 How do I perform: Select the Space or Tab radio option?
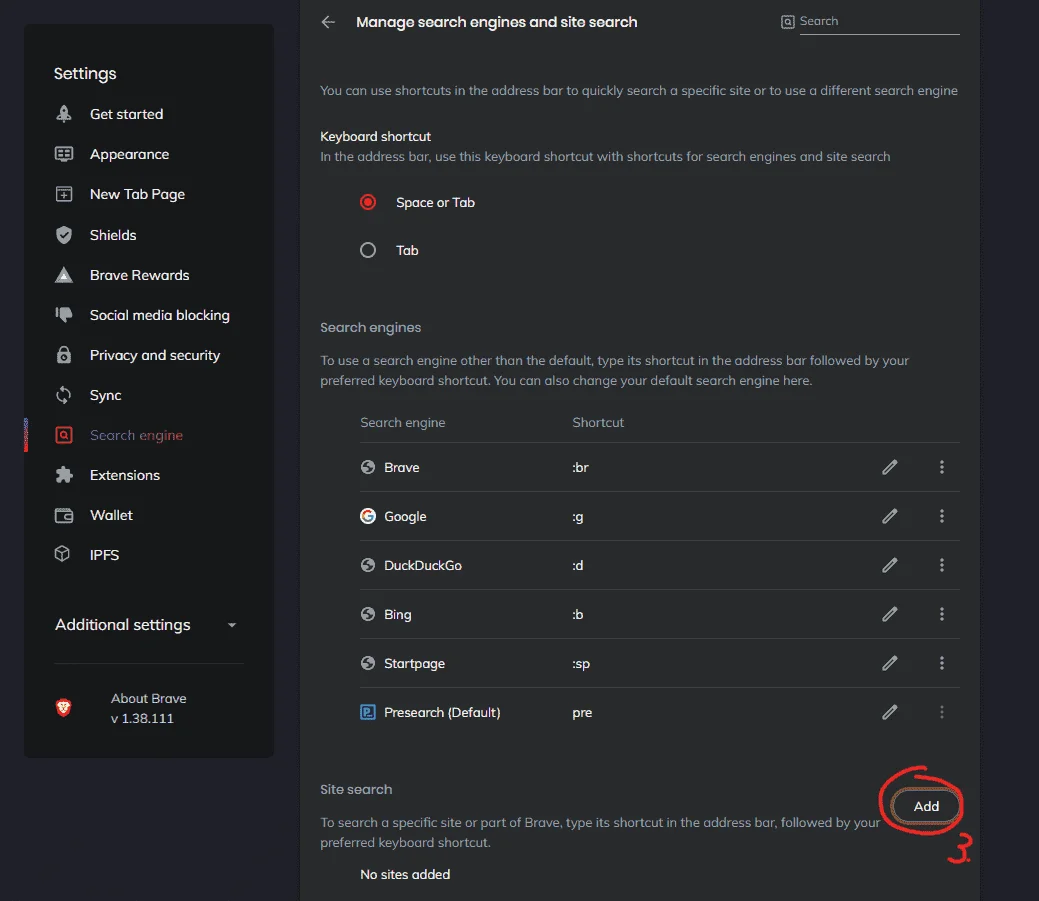click(368, 202)
